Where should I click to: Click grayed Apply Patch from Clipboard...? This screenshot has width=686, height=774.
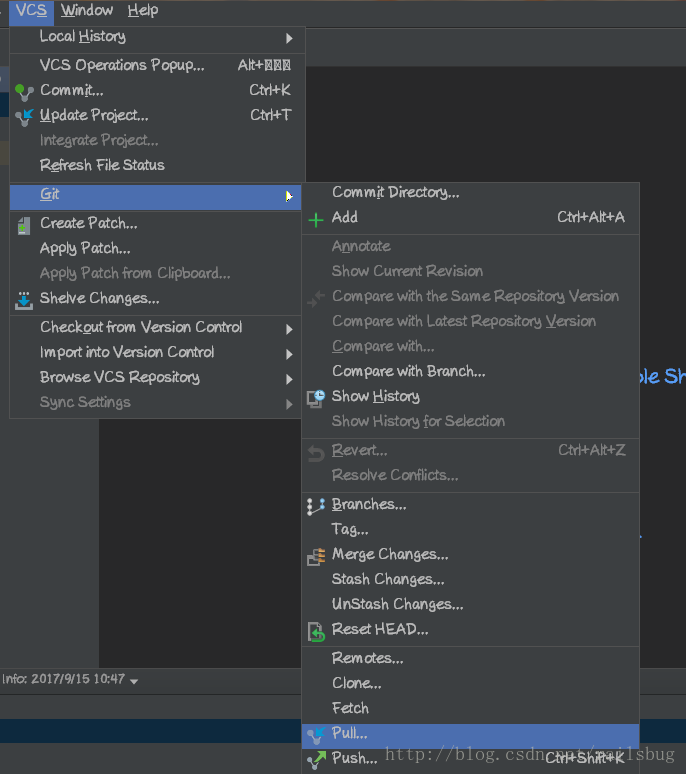[155, 273]
